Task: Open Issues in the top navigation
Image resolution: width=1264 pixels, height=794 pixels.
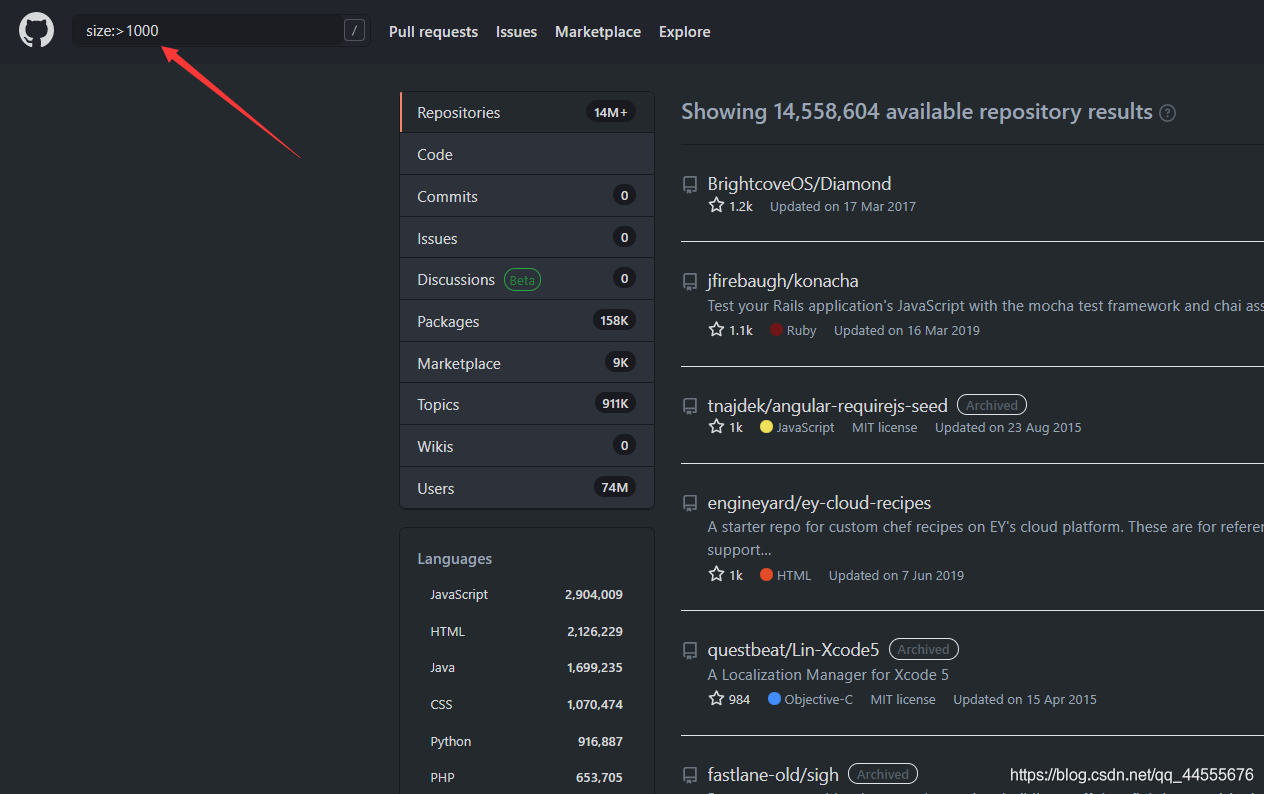Action: 516,32
